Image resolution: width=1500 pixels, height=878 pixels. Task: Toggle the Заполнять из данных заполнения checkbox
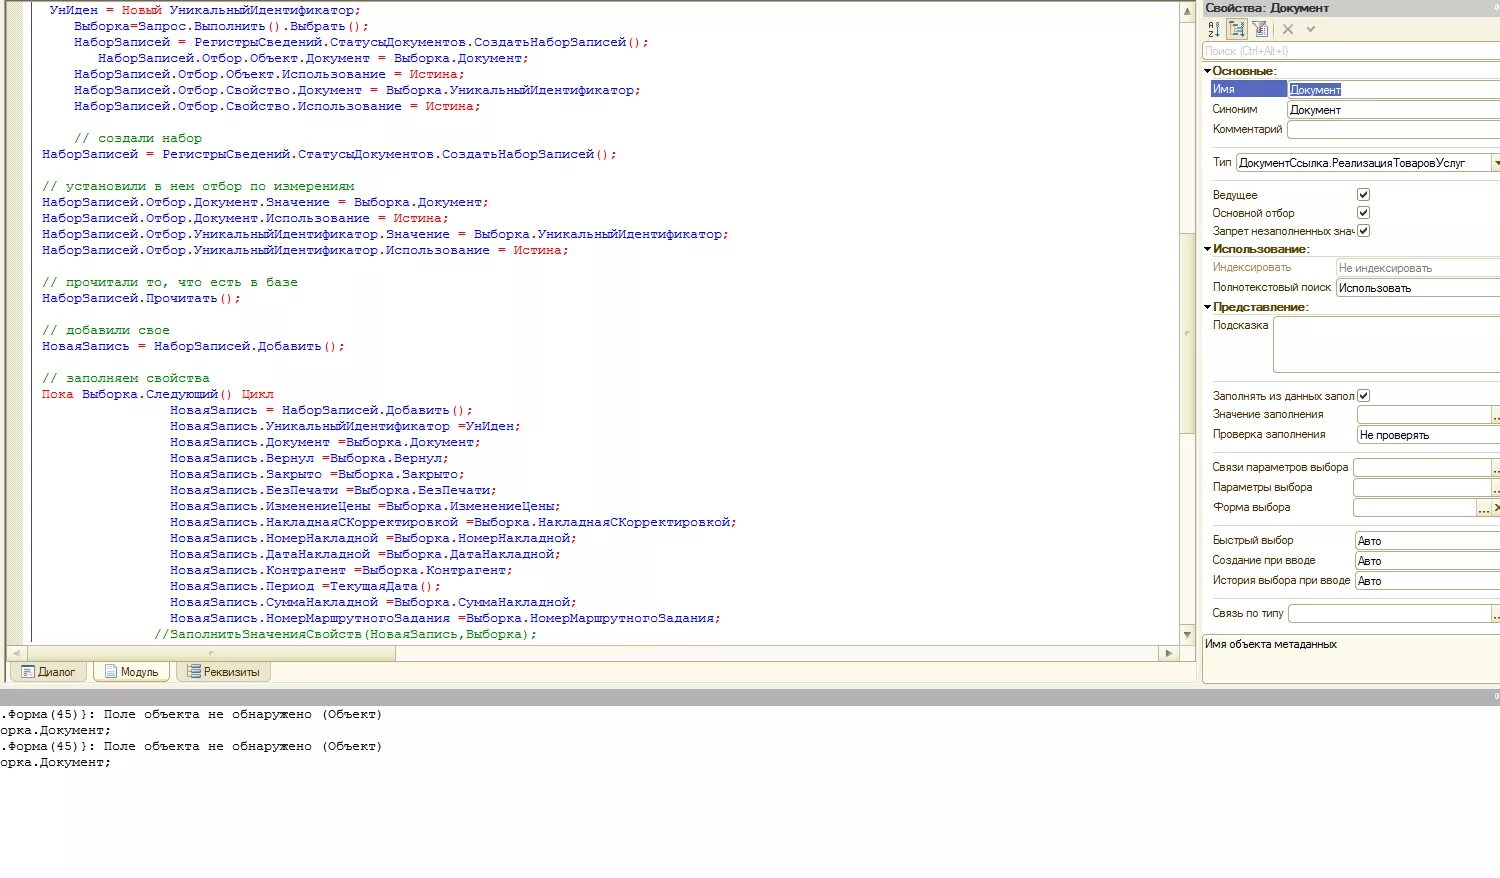[1363, 395]
